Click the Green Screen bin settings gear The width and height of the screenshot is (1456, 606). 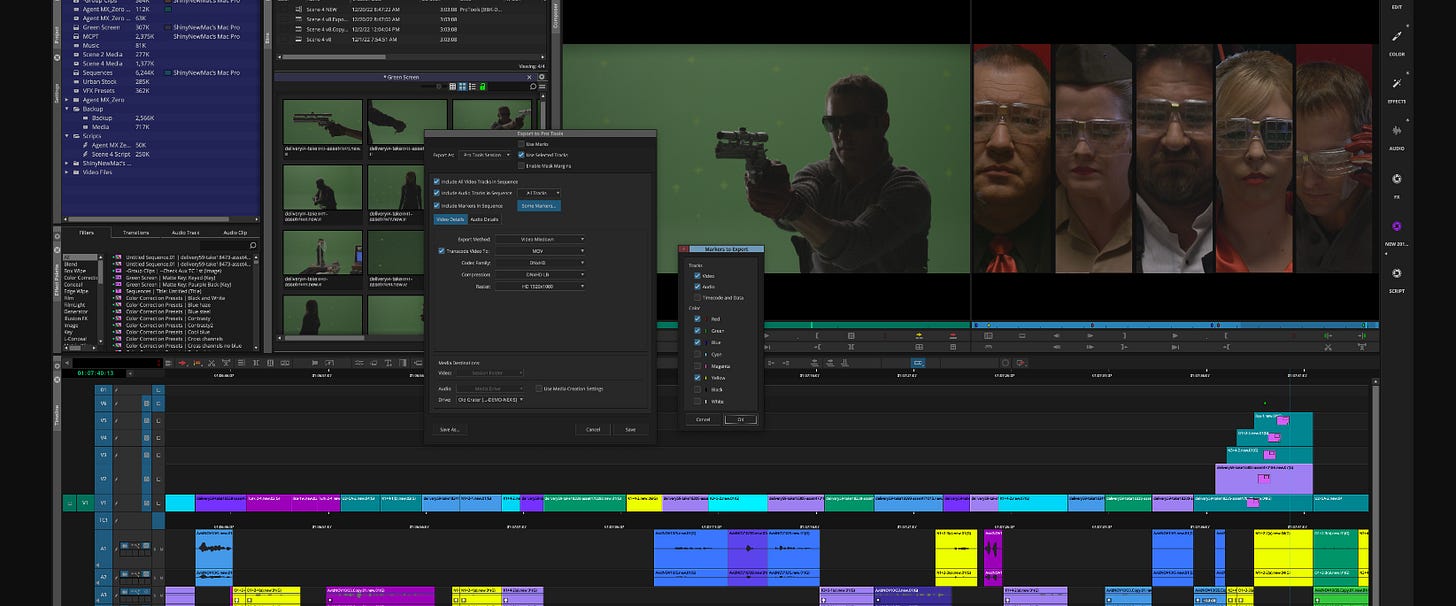[x=541, y=77]
